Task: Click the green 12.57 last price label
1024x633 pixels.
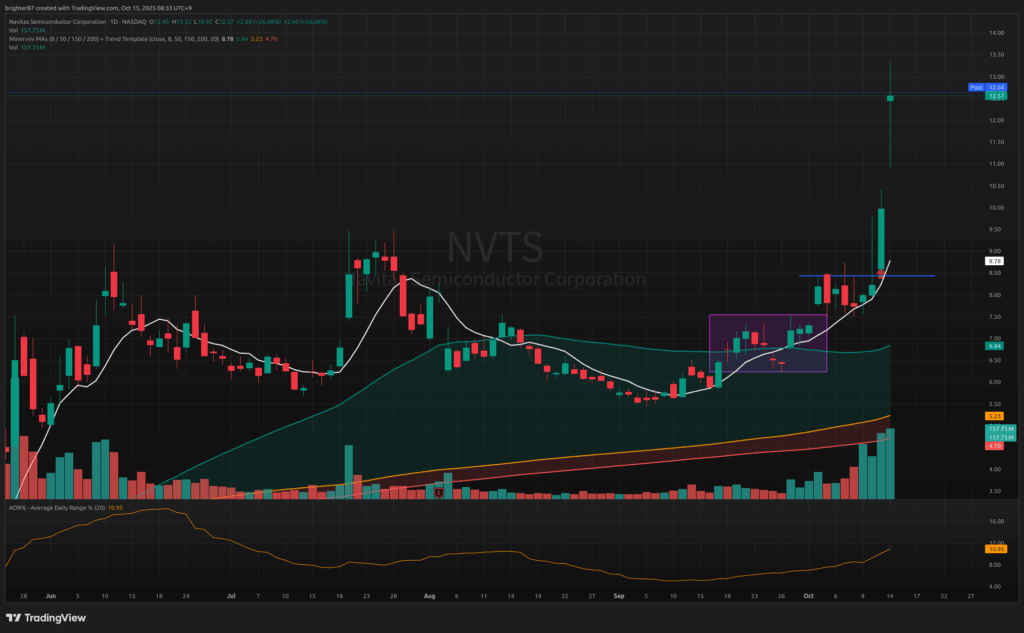Action: point(995,97)
